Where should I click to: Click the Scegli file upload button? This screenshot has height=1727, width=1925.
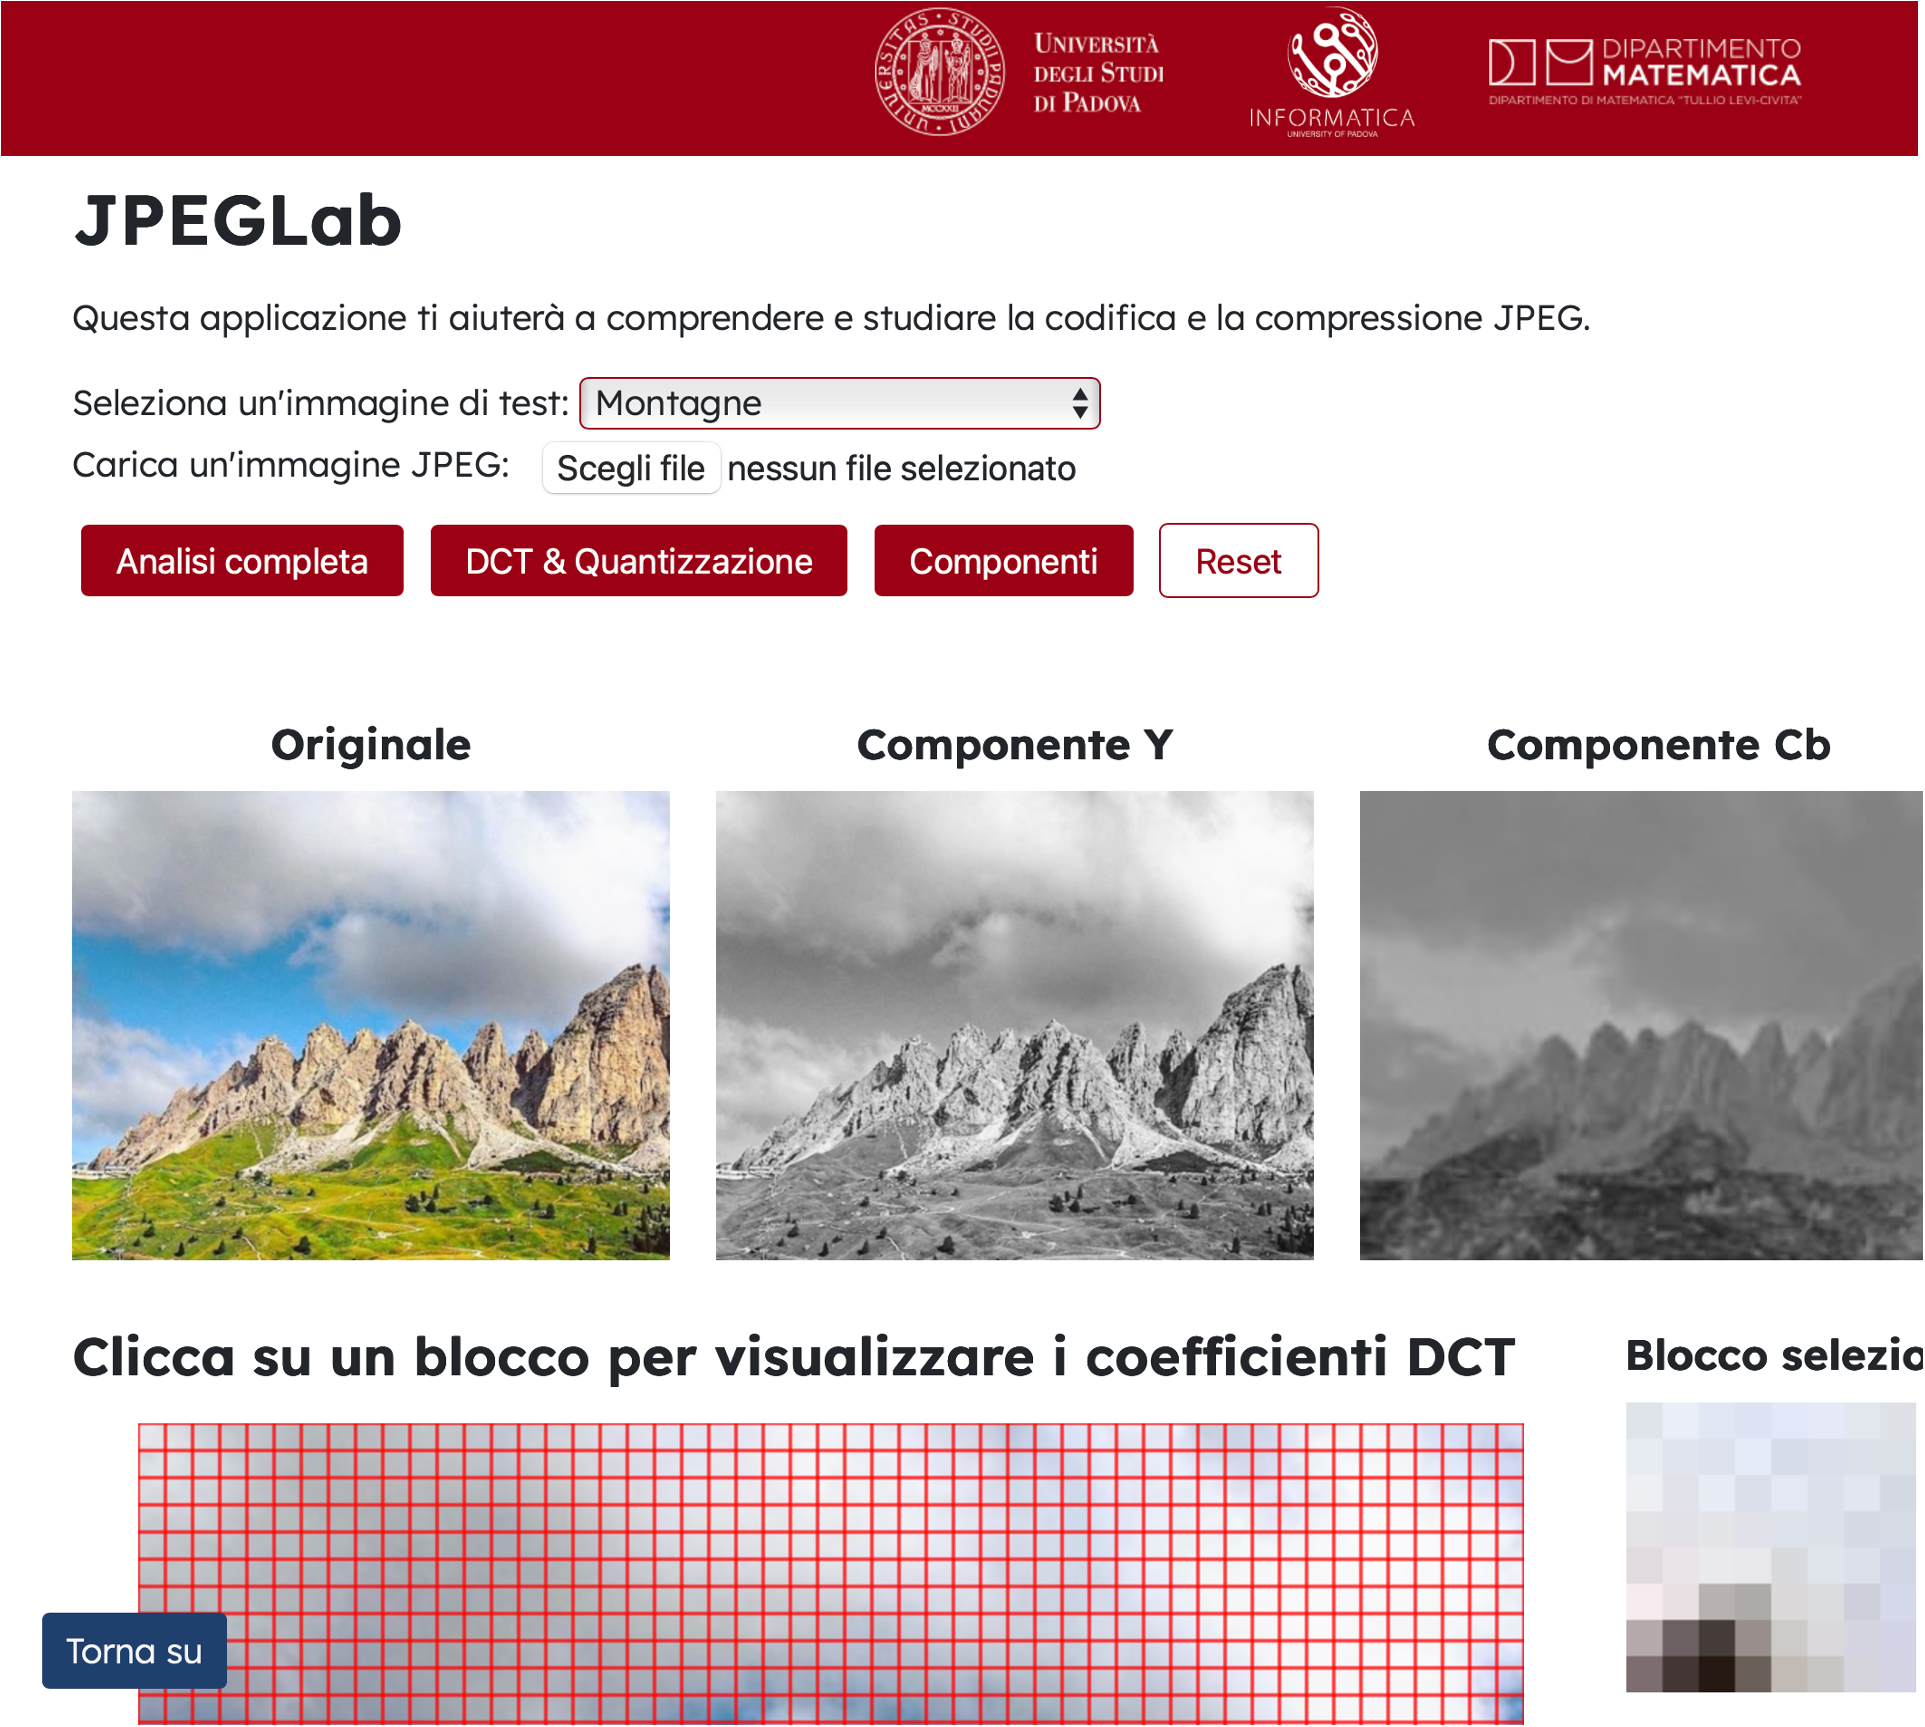[x=631, y=467]
